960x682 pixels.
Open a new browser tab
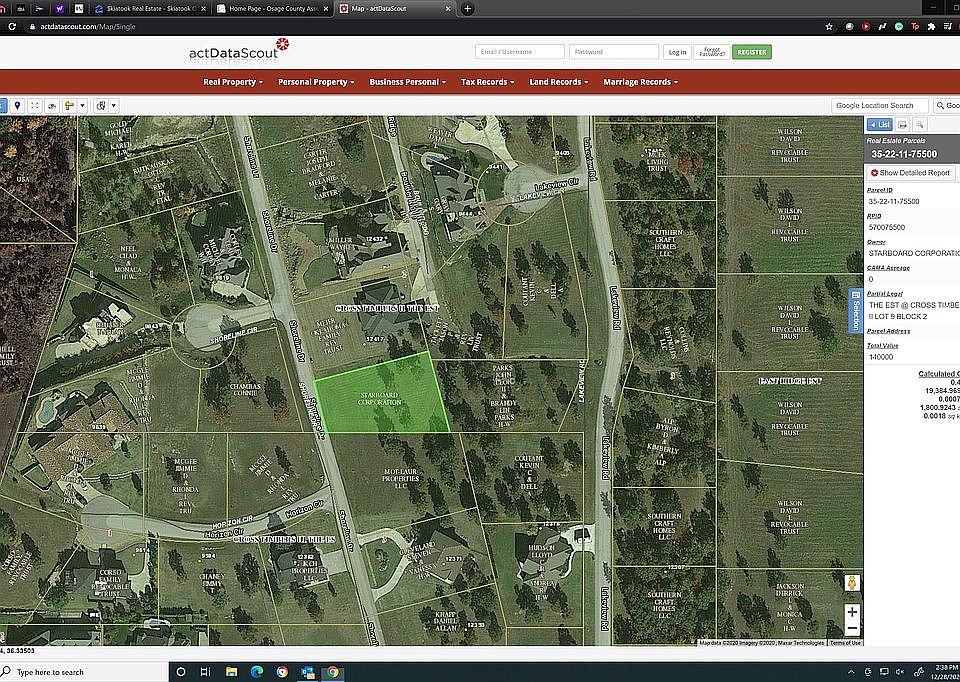(x=467, y=9)
